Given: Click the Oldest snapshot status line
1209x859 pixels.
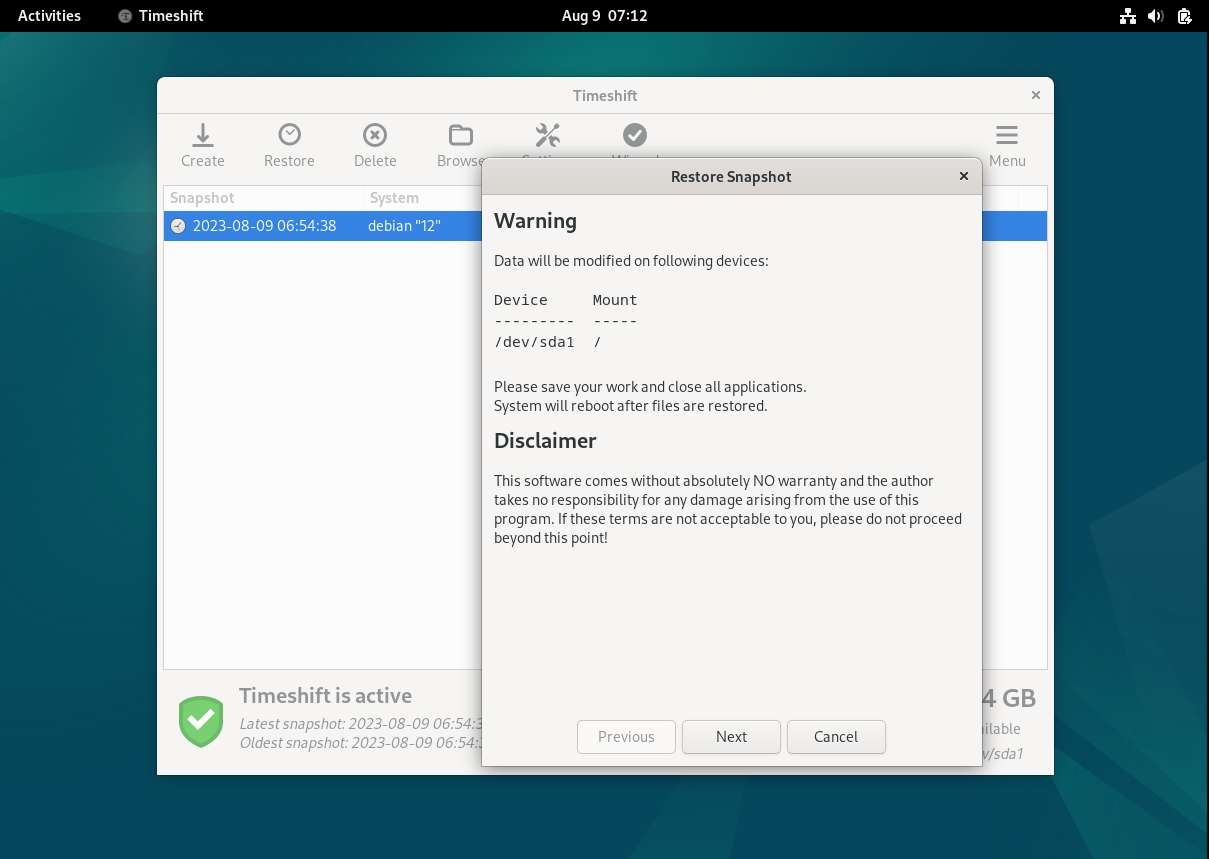Looking at the screenshot, I should click(x=361, y=743).
